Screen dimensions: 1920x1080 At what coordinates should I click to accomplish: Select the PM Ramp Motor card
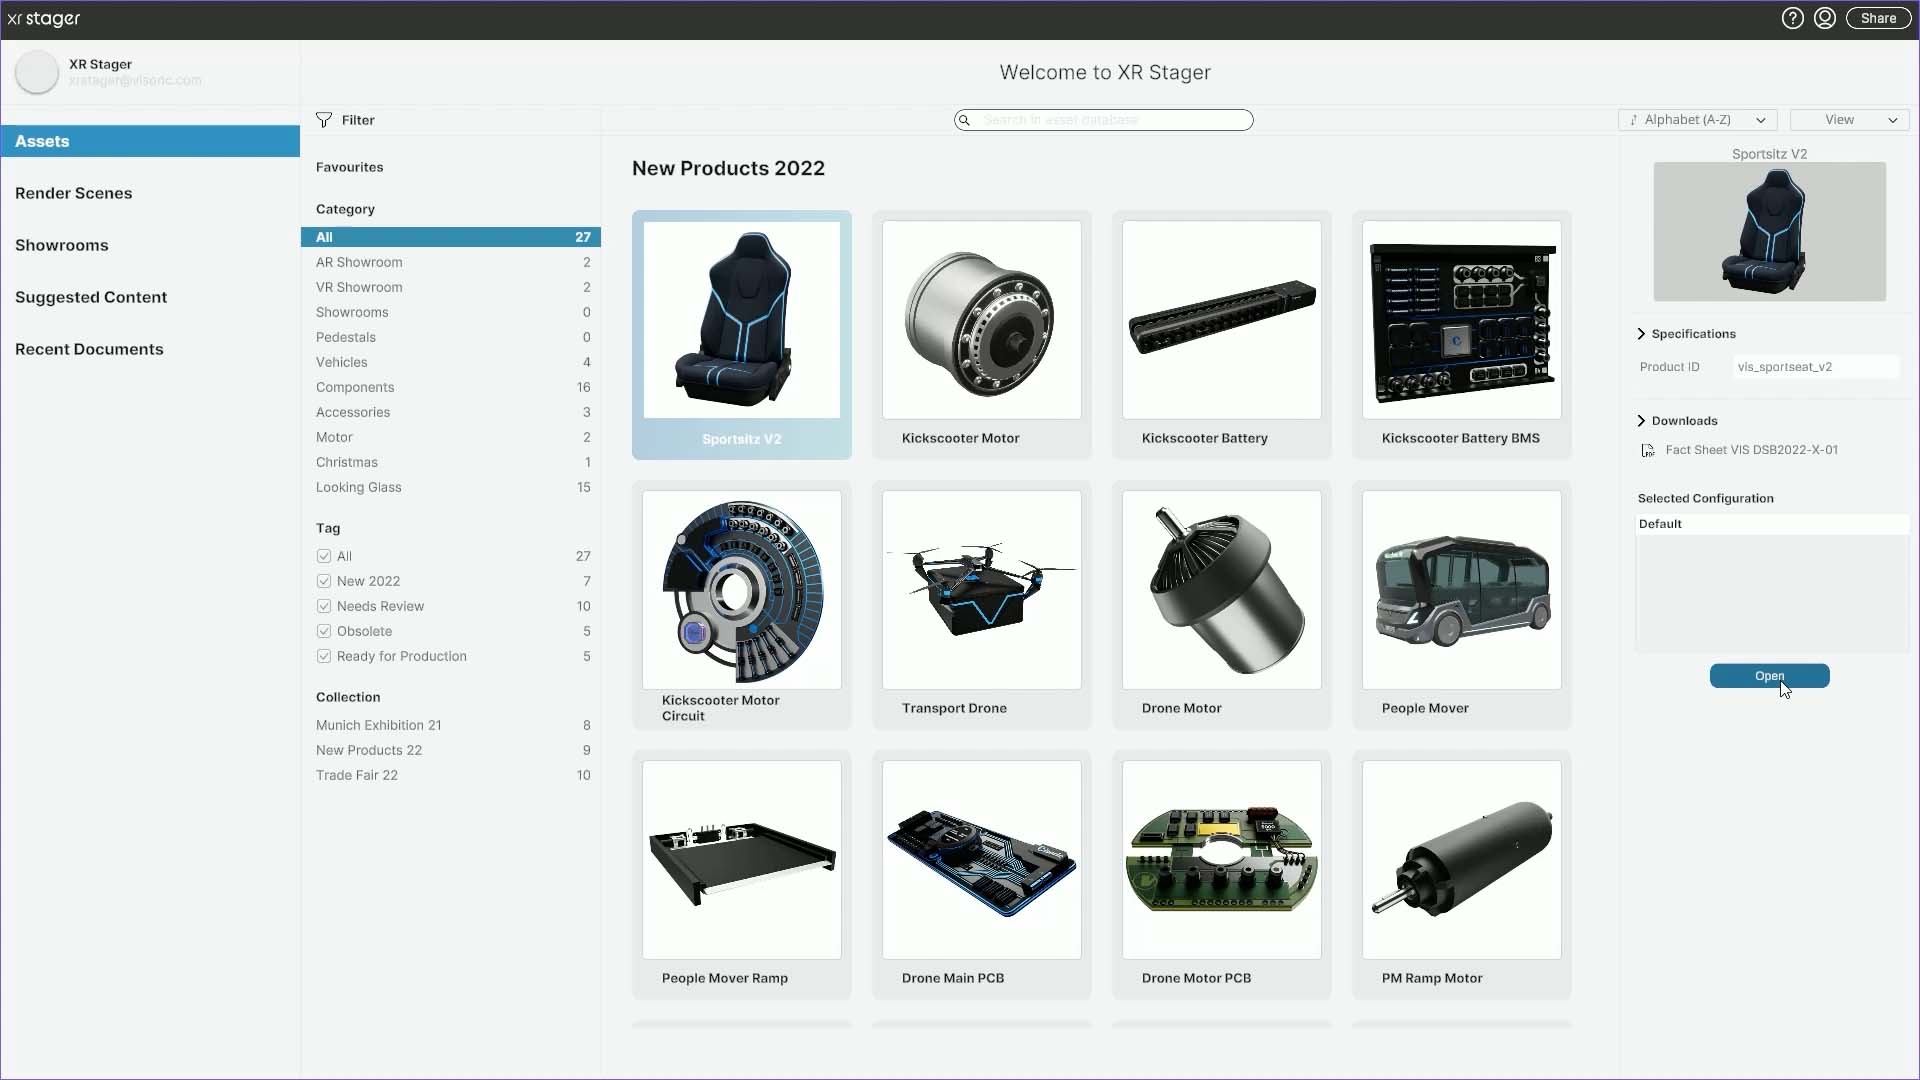[x=1462, y=875]
